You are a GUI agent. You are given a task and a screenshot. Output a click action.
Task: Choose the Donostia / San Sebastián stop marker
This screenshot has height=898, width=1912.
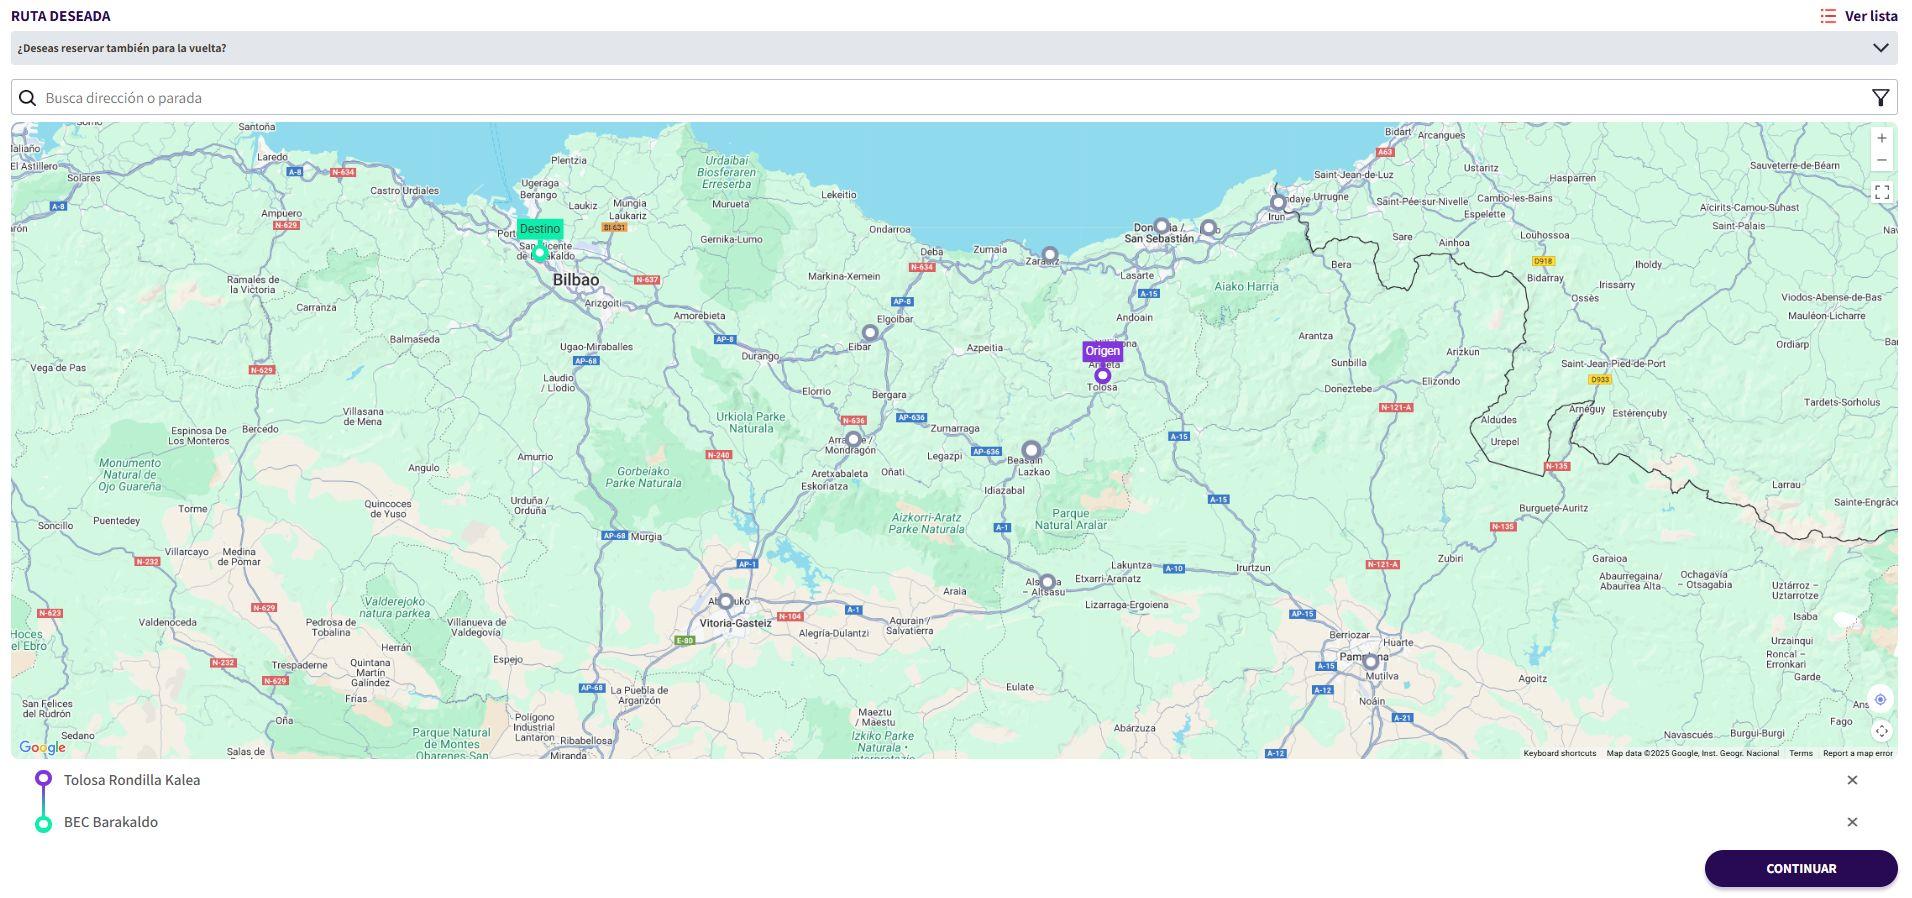[x=1161, y=227]
